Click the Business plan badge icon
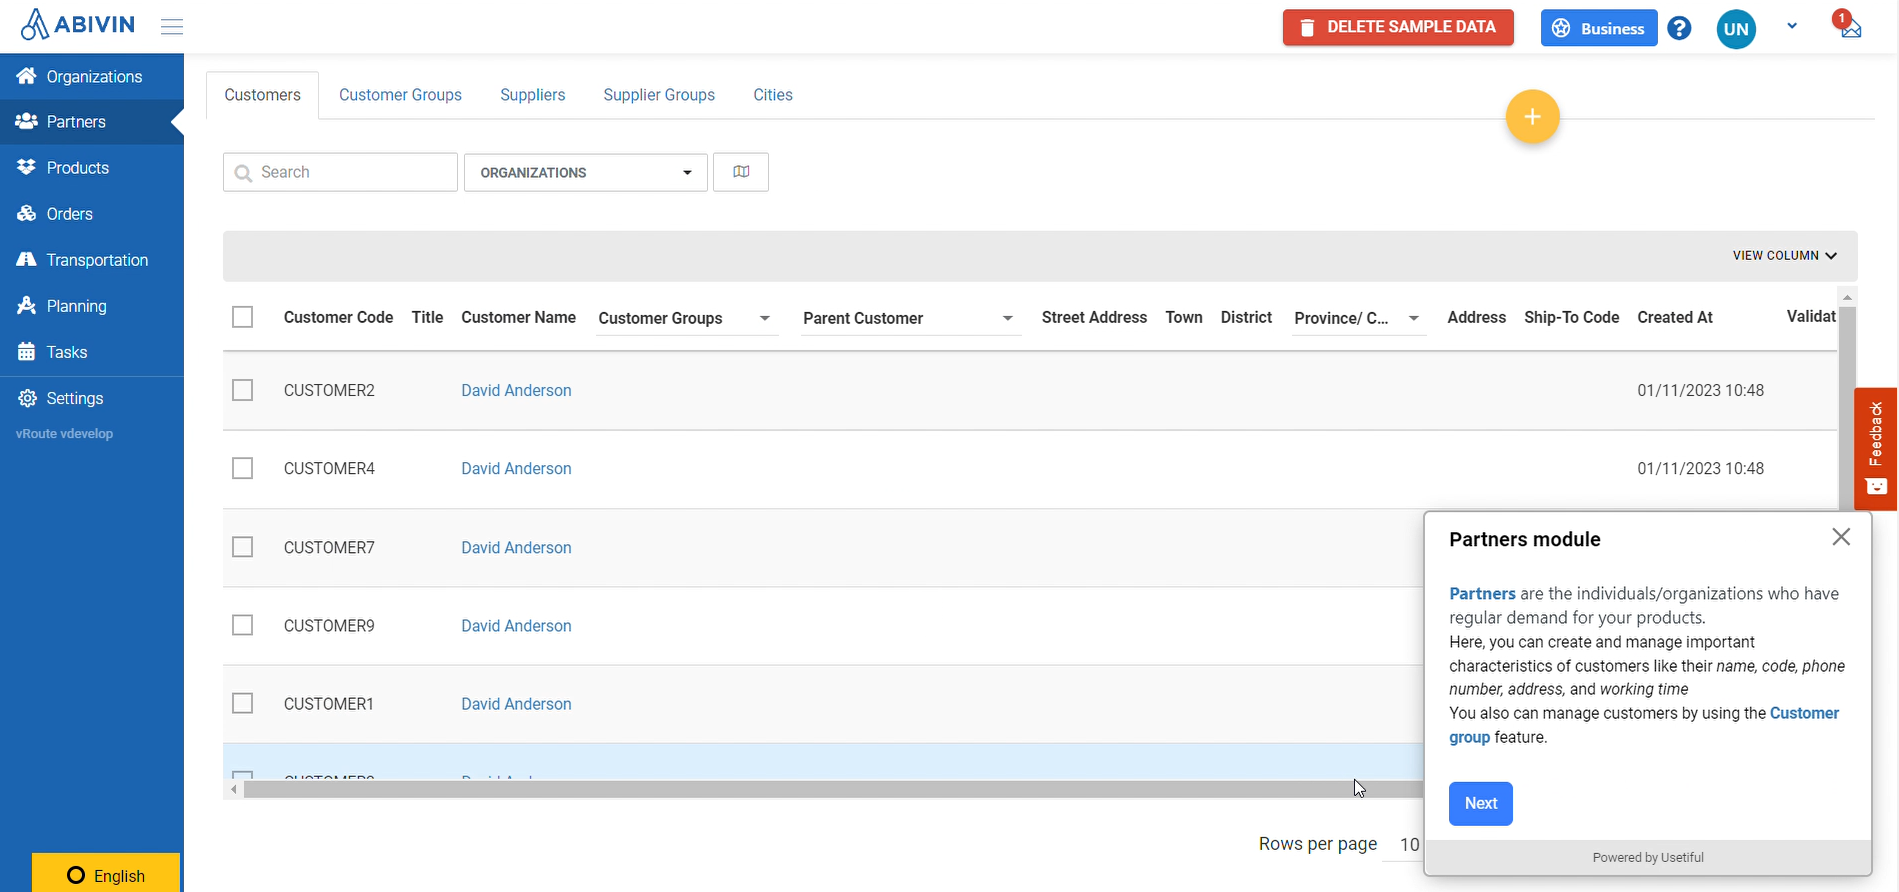 coord(1561,29)
